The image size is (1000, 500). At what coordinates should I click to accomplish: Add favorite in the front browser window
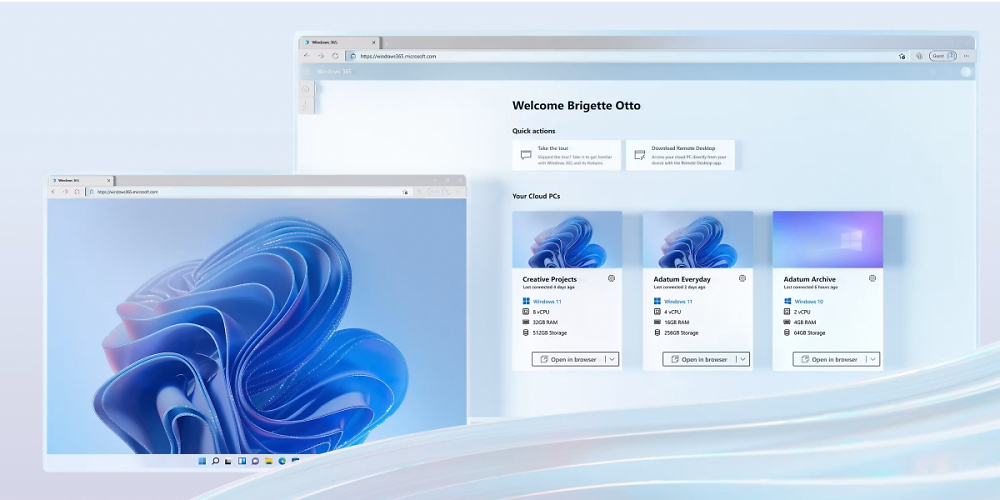point(405,192)
